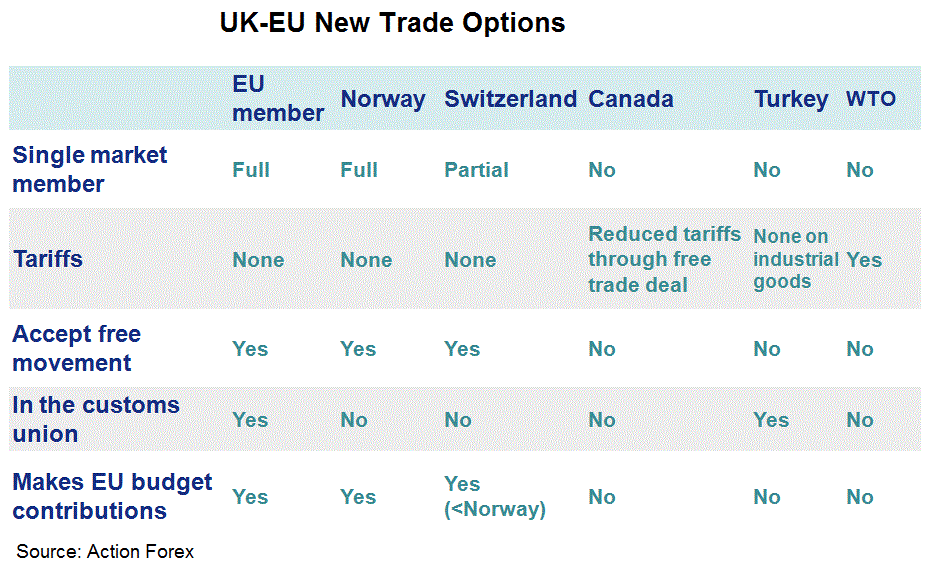Click Turkey's 'Yes' customs union cell

pyautogui.click(x=770, y=420)
